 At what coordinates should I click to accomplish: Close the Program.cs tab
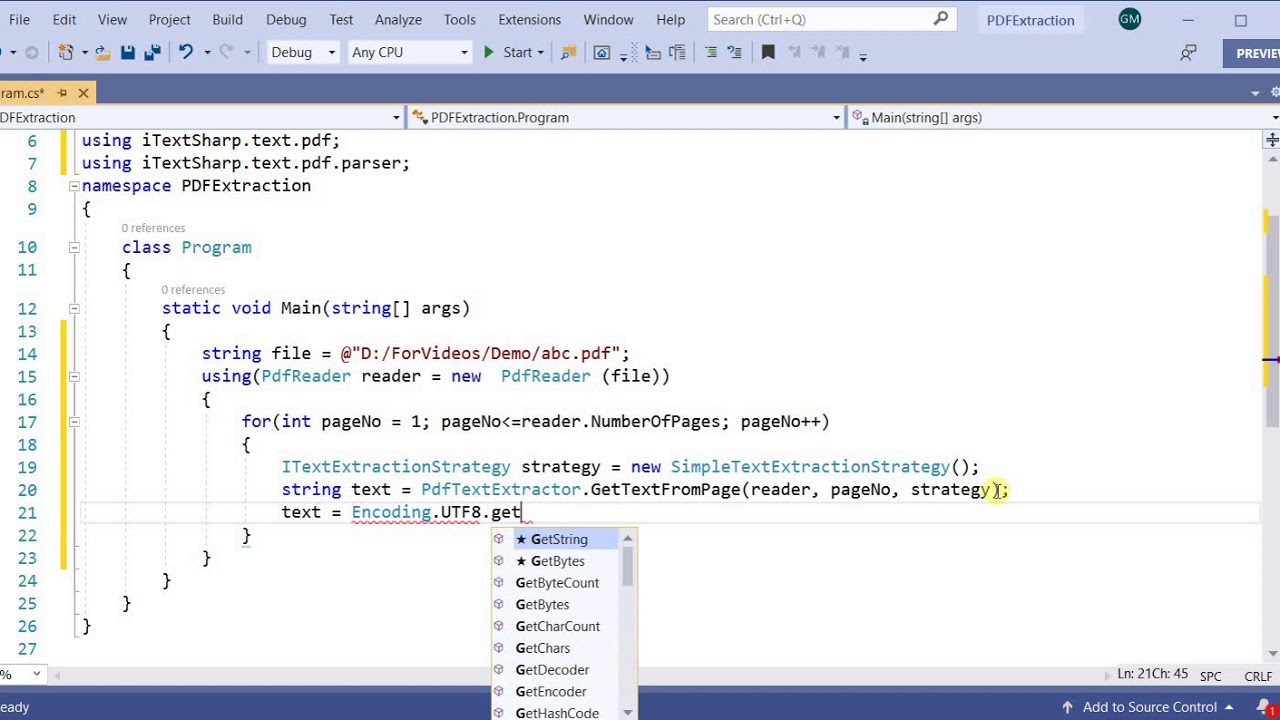(84, 93)
